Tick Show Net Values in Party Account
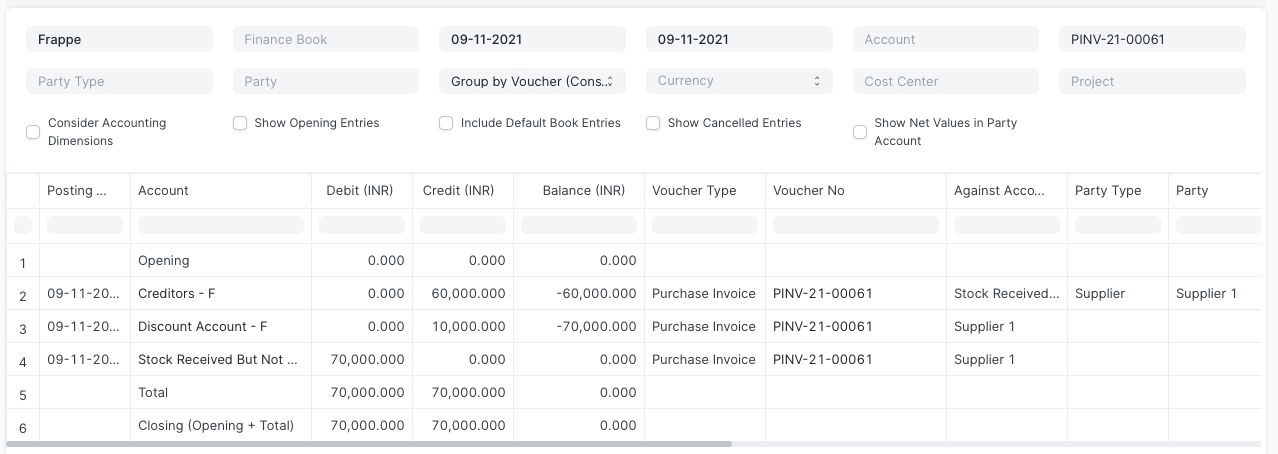1278x454 pixels. [860, 132]
